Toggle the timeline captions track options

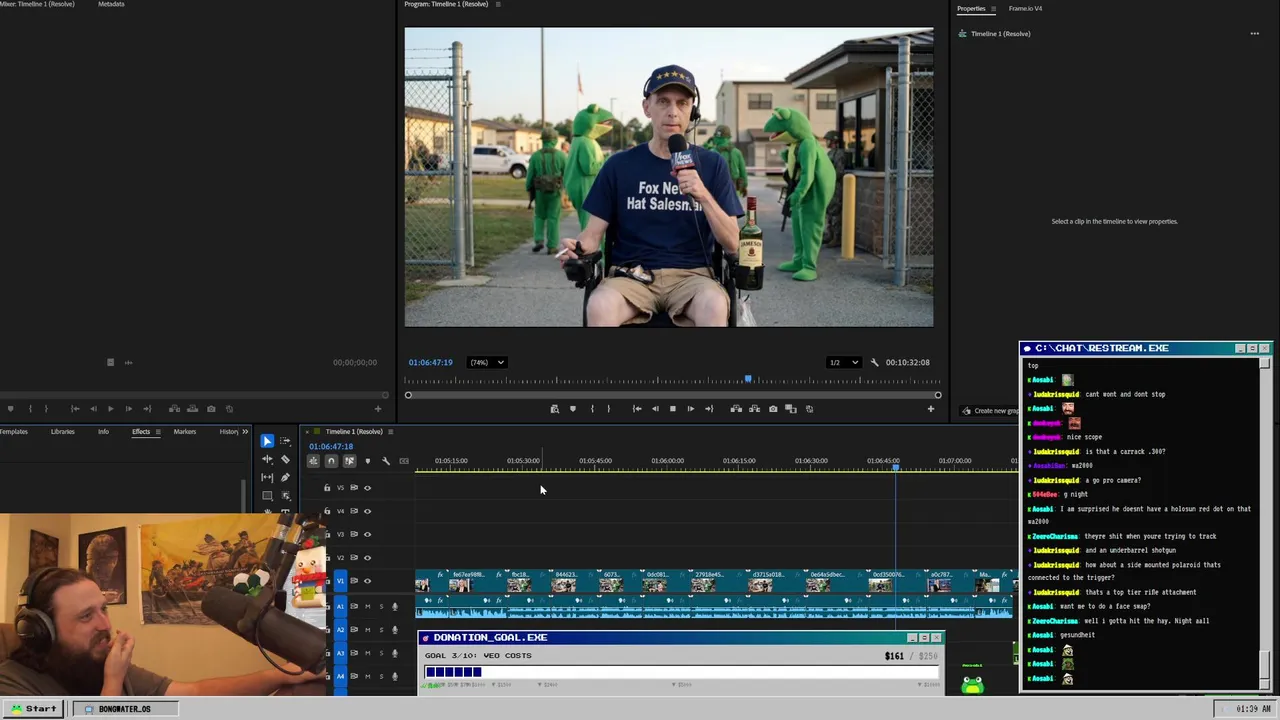point(404,461)
